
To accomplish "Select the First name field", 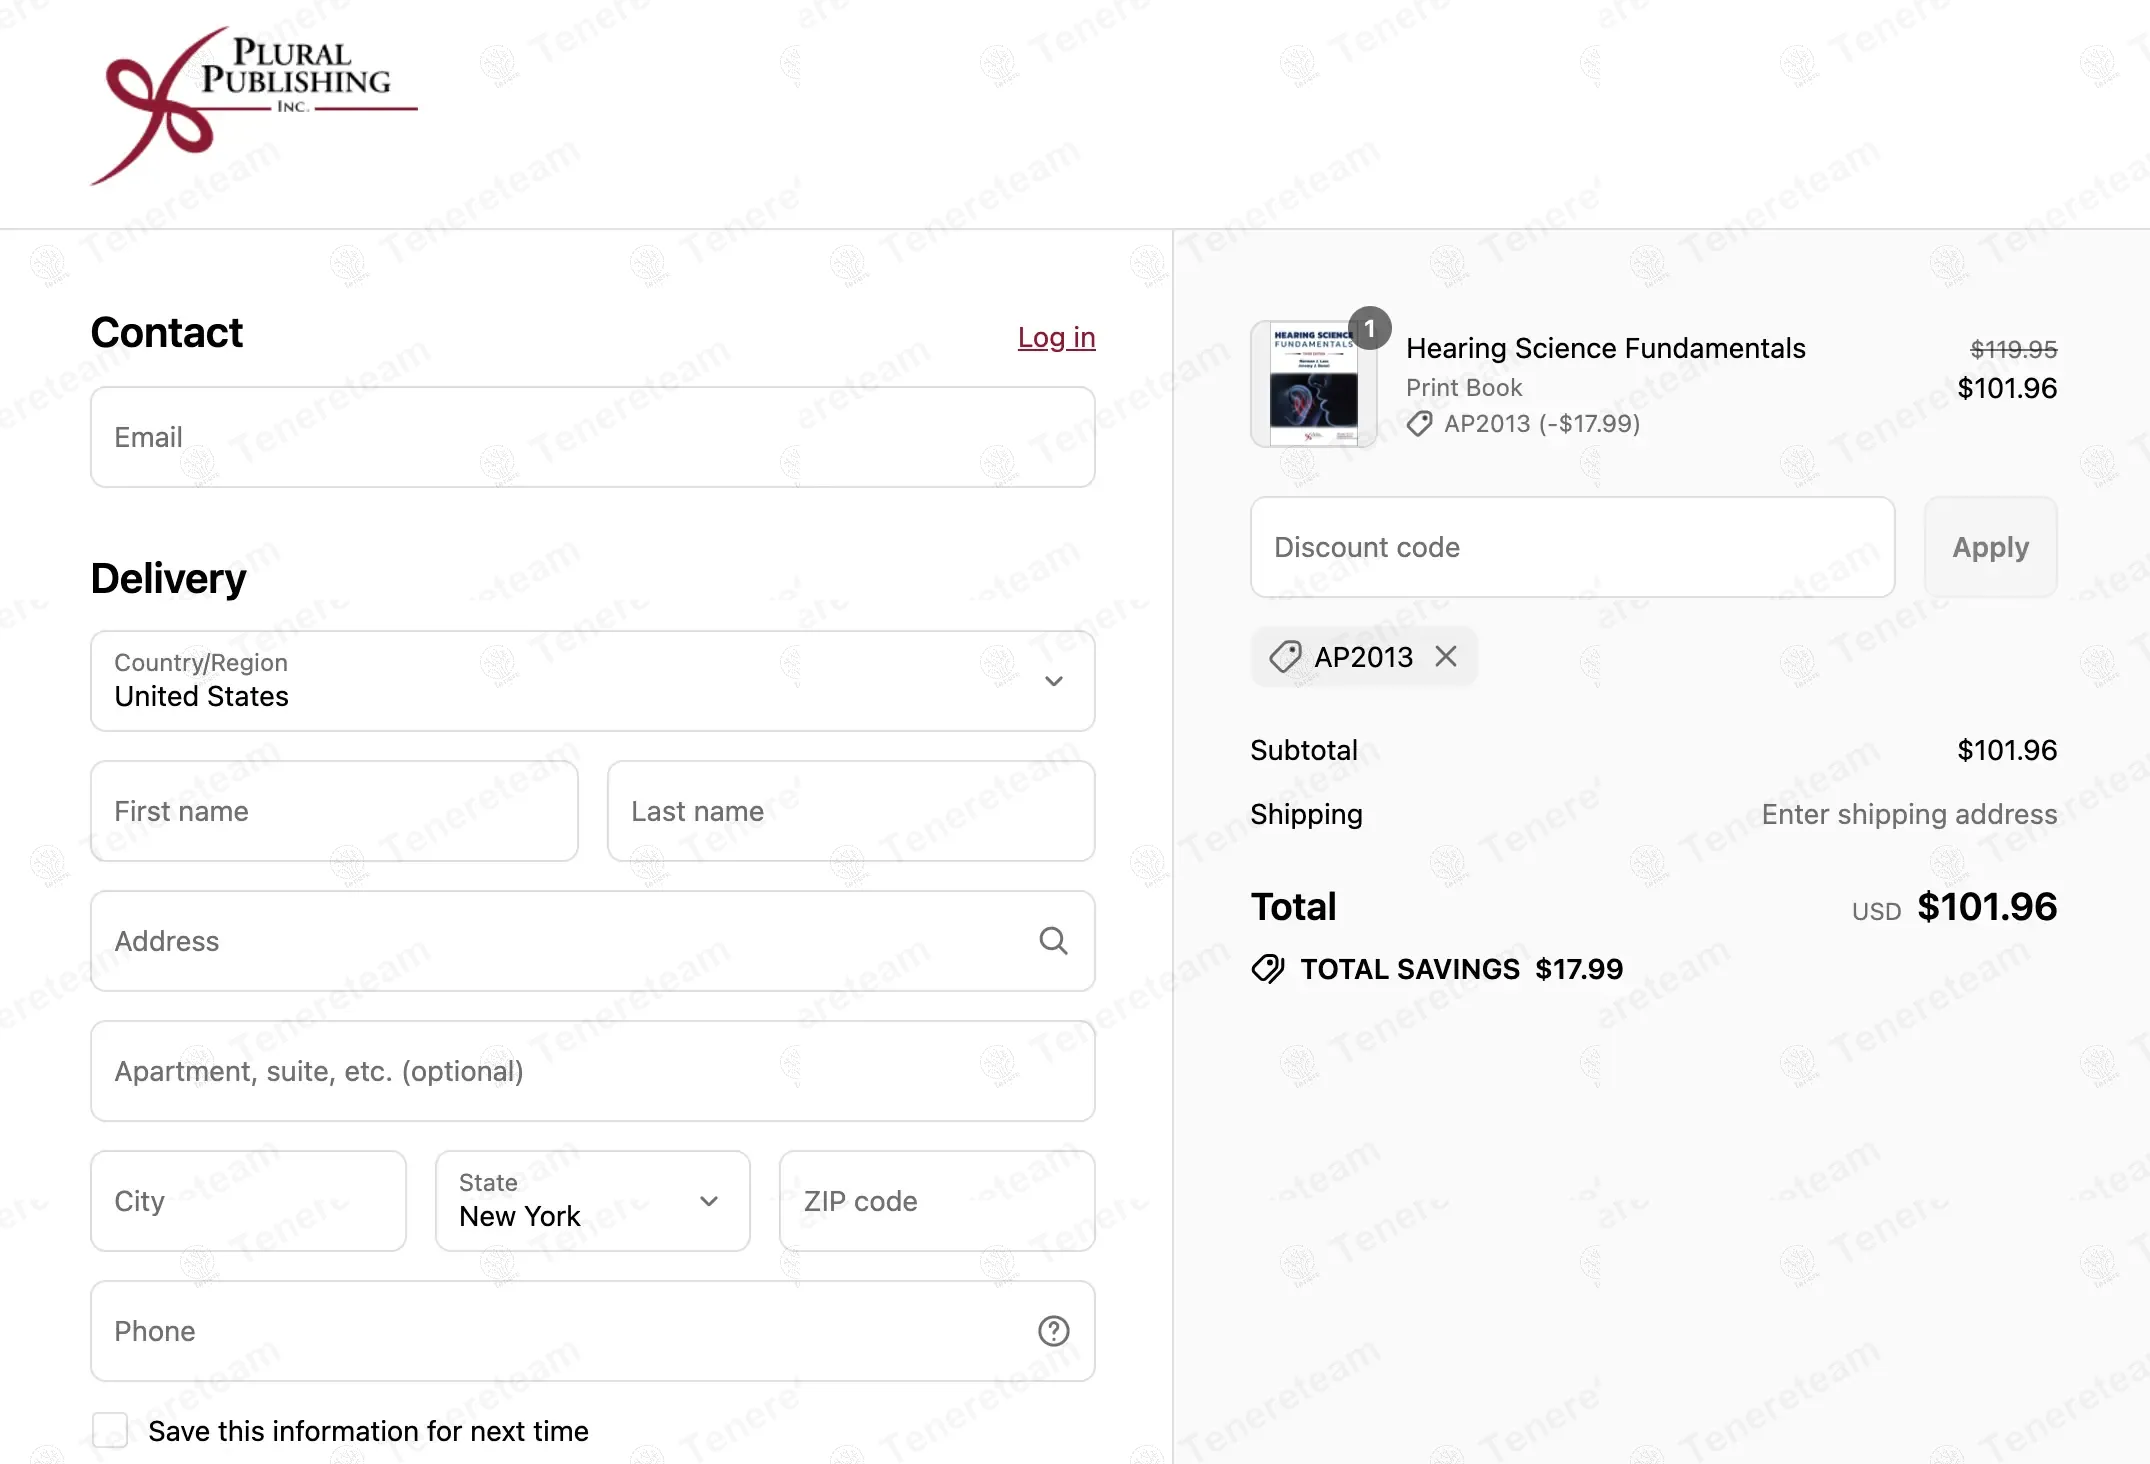I will (x=334, y=811).
